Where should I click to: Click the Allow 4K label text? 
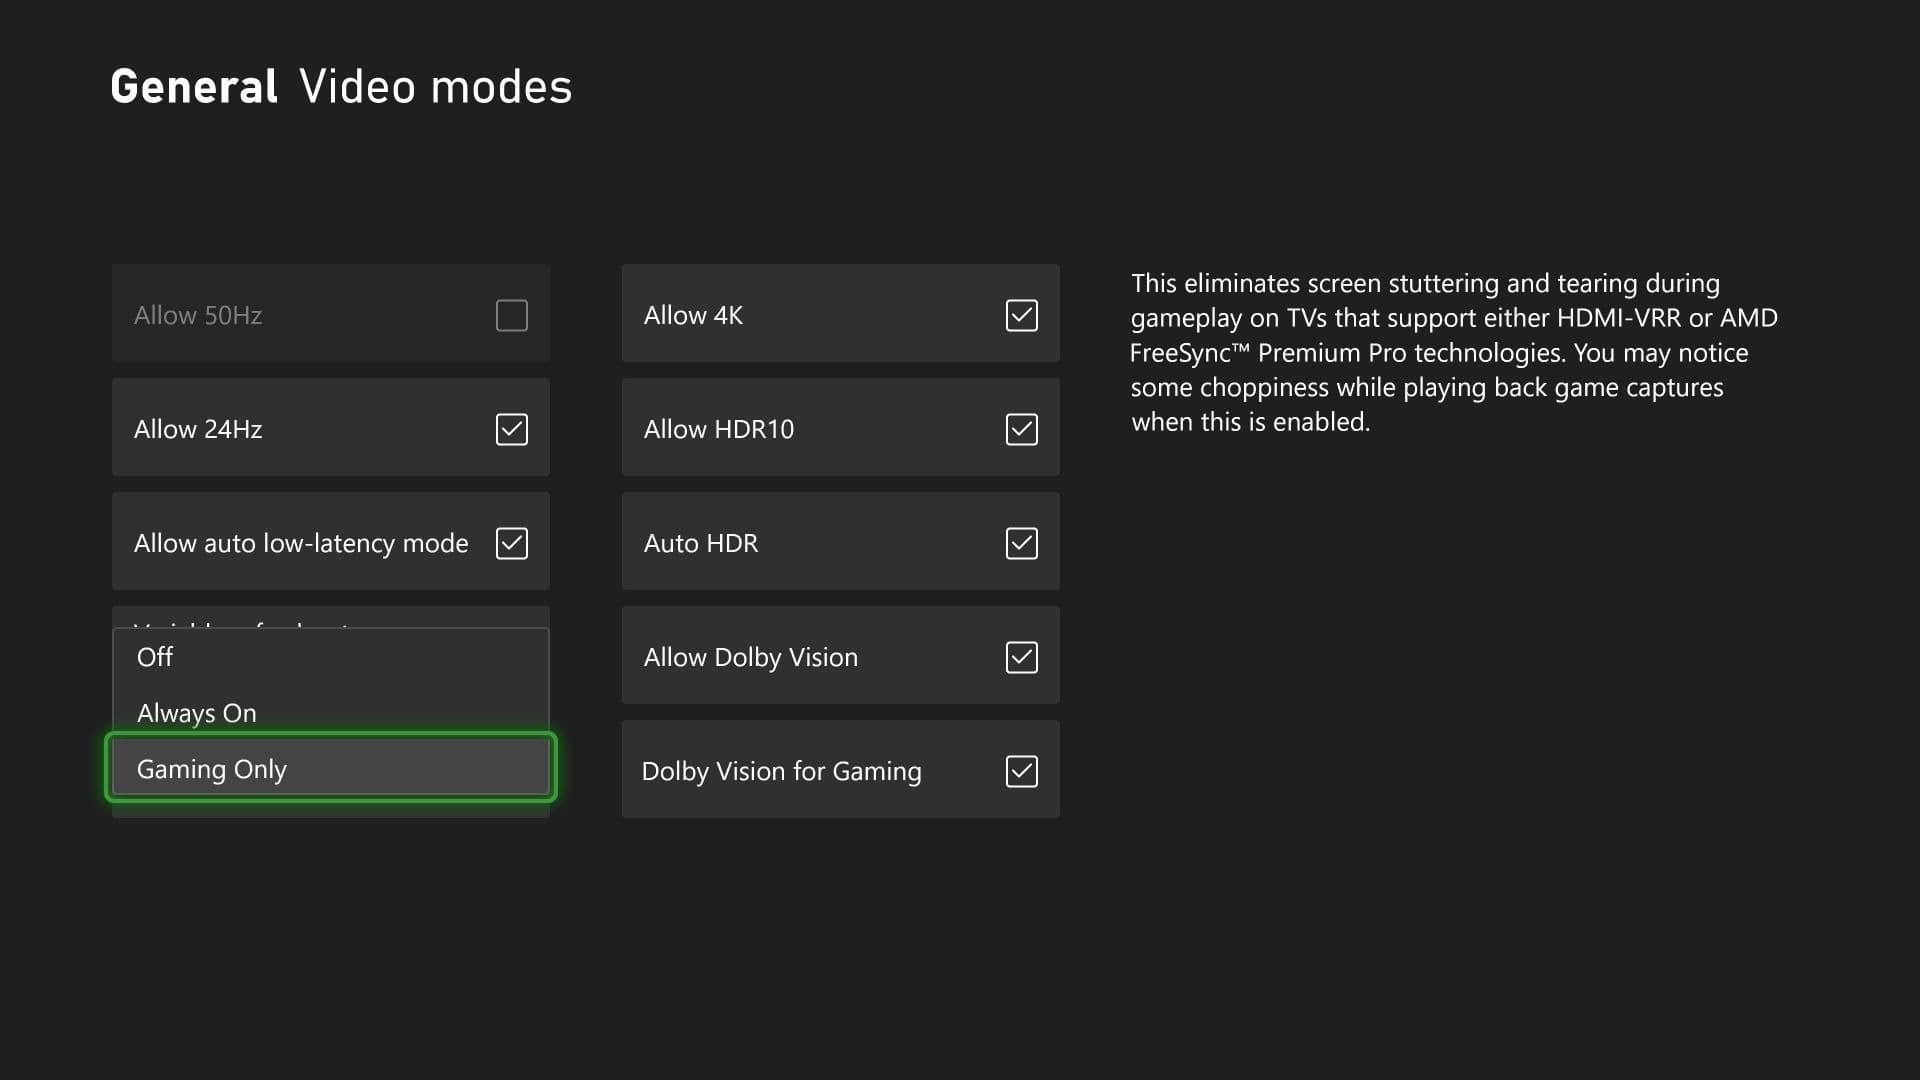tap(693, 316)
